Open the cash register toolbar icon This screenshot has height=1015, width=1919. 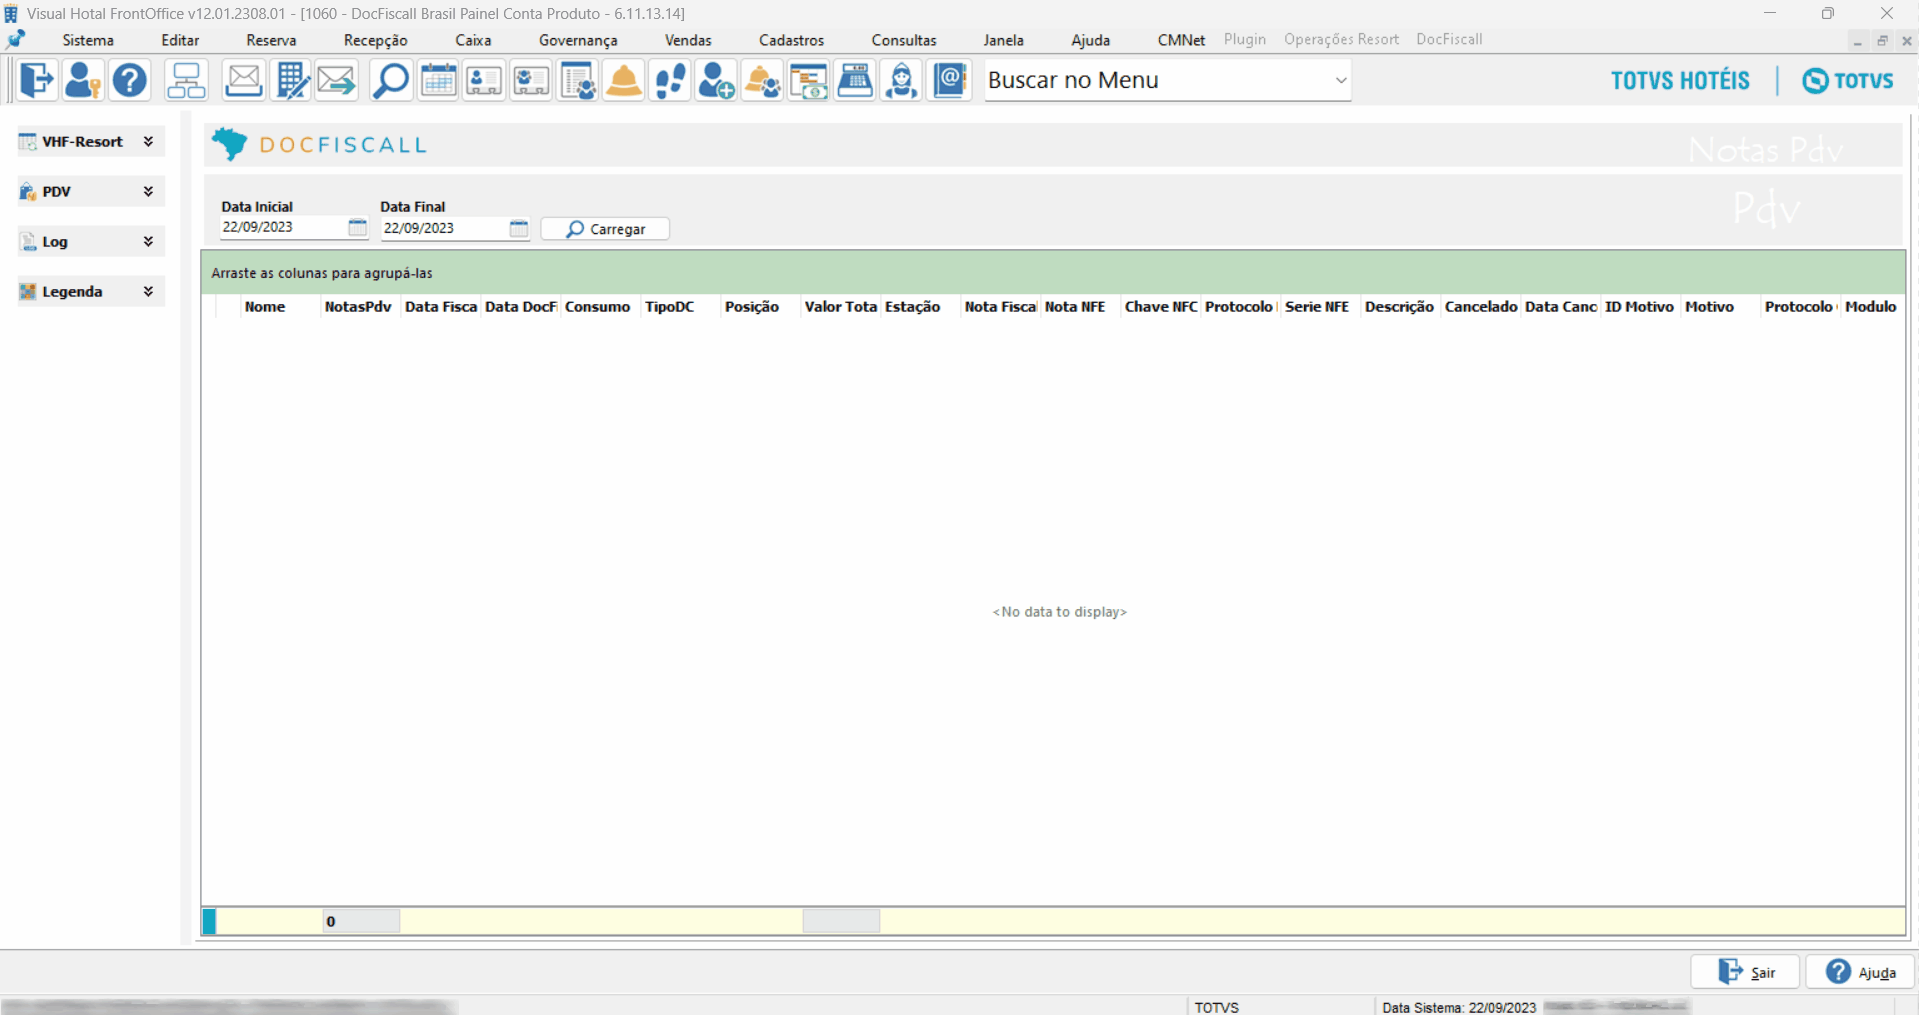click(x=855, y=80)
